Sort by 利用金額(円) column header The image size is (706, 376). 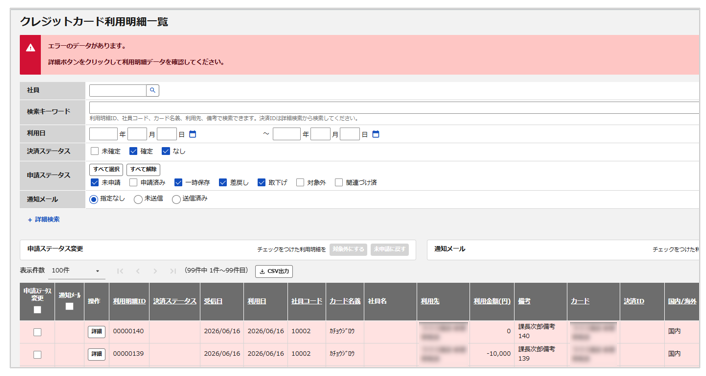pyautogui.click(x=492, y=301)
